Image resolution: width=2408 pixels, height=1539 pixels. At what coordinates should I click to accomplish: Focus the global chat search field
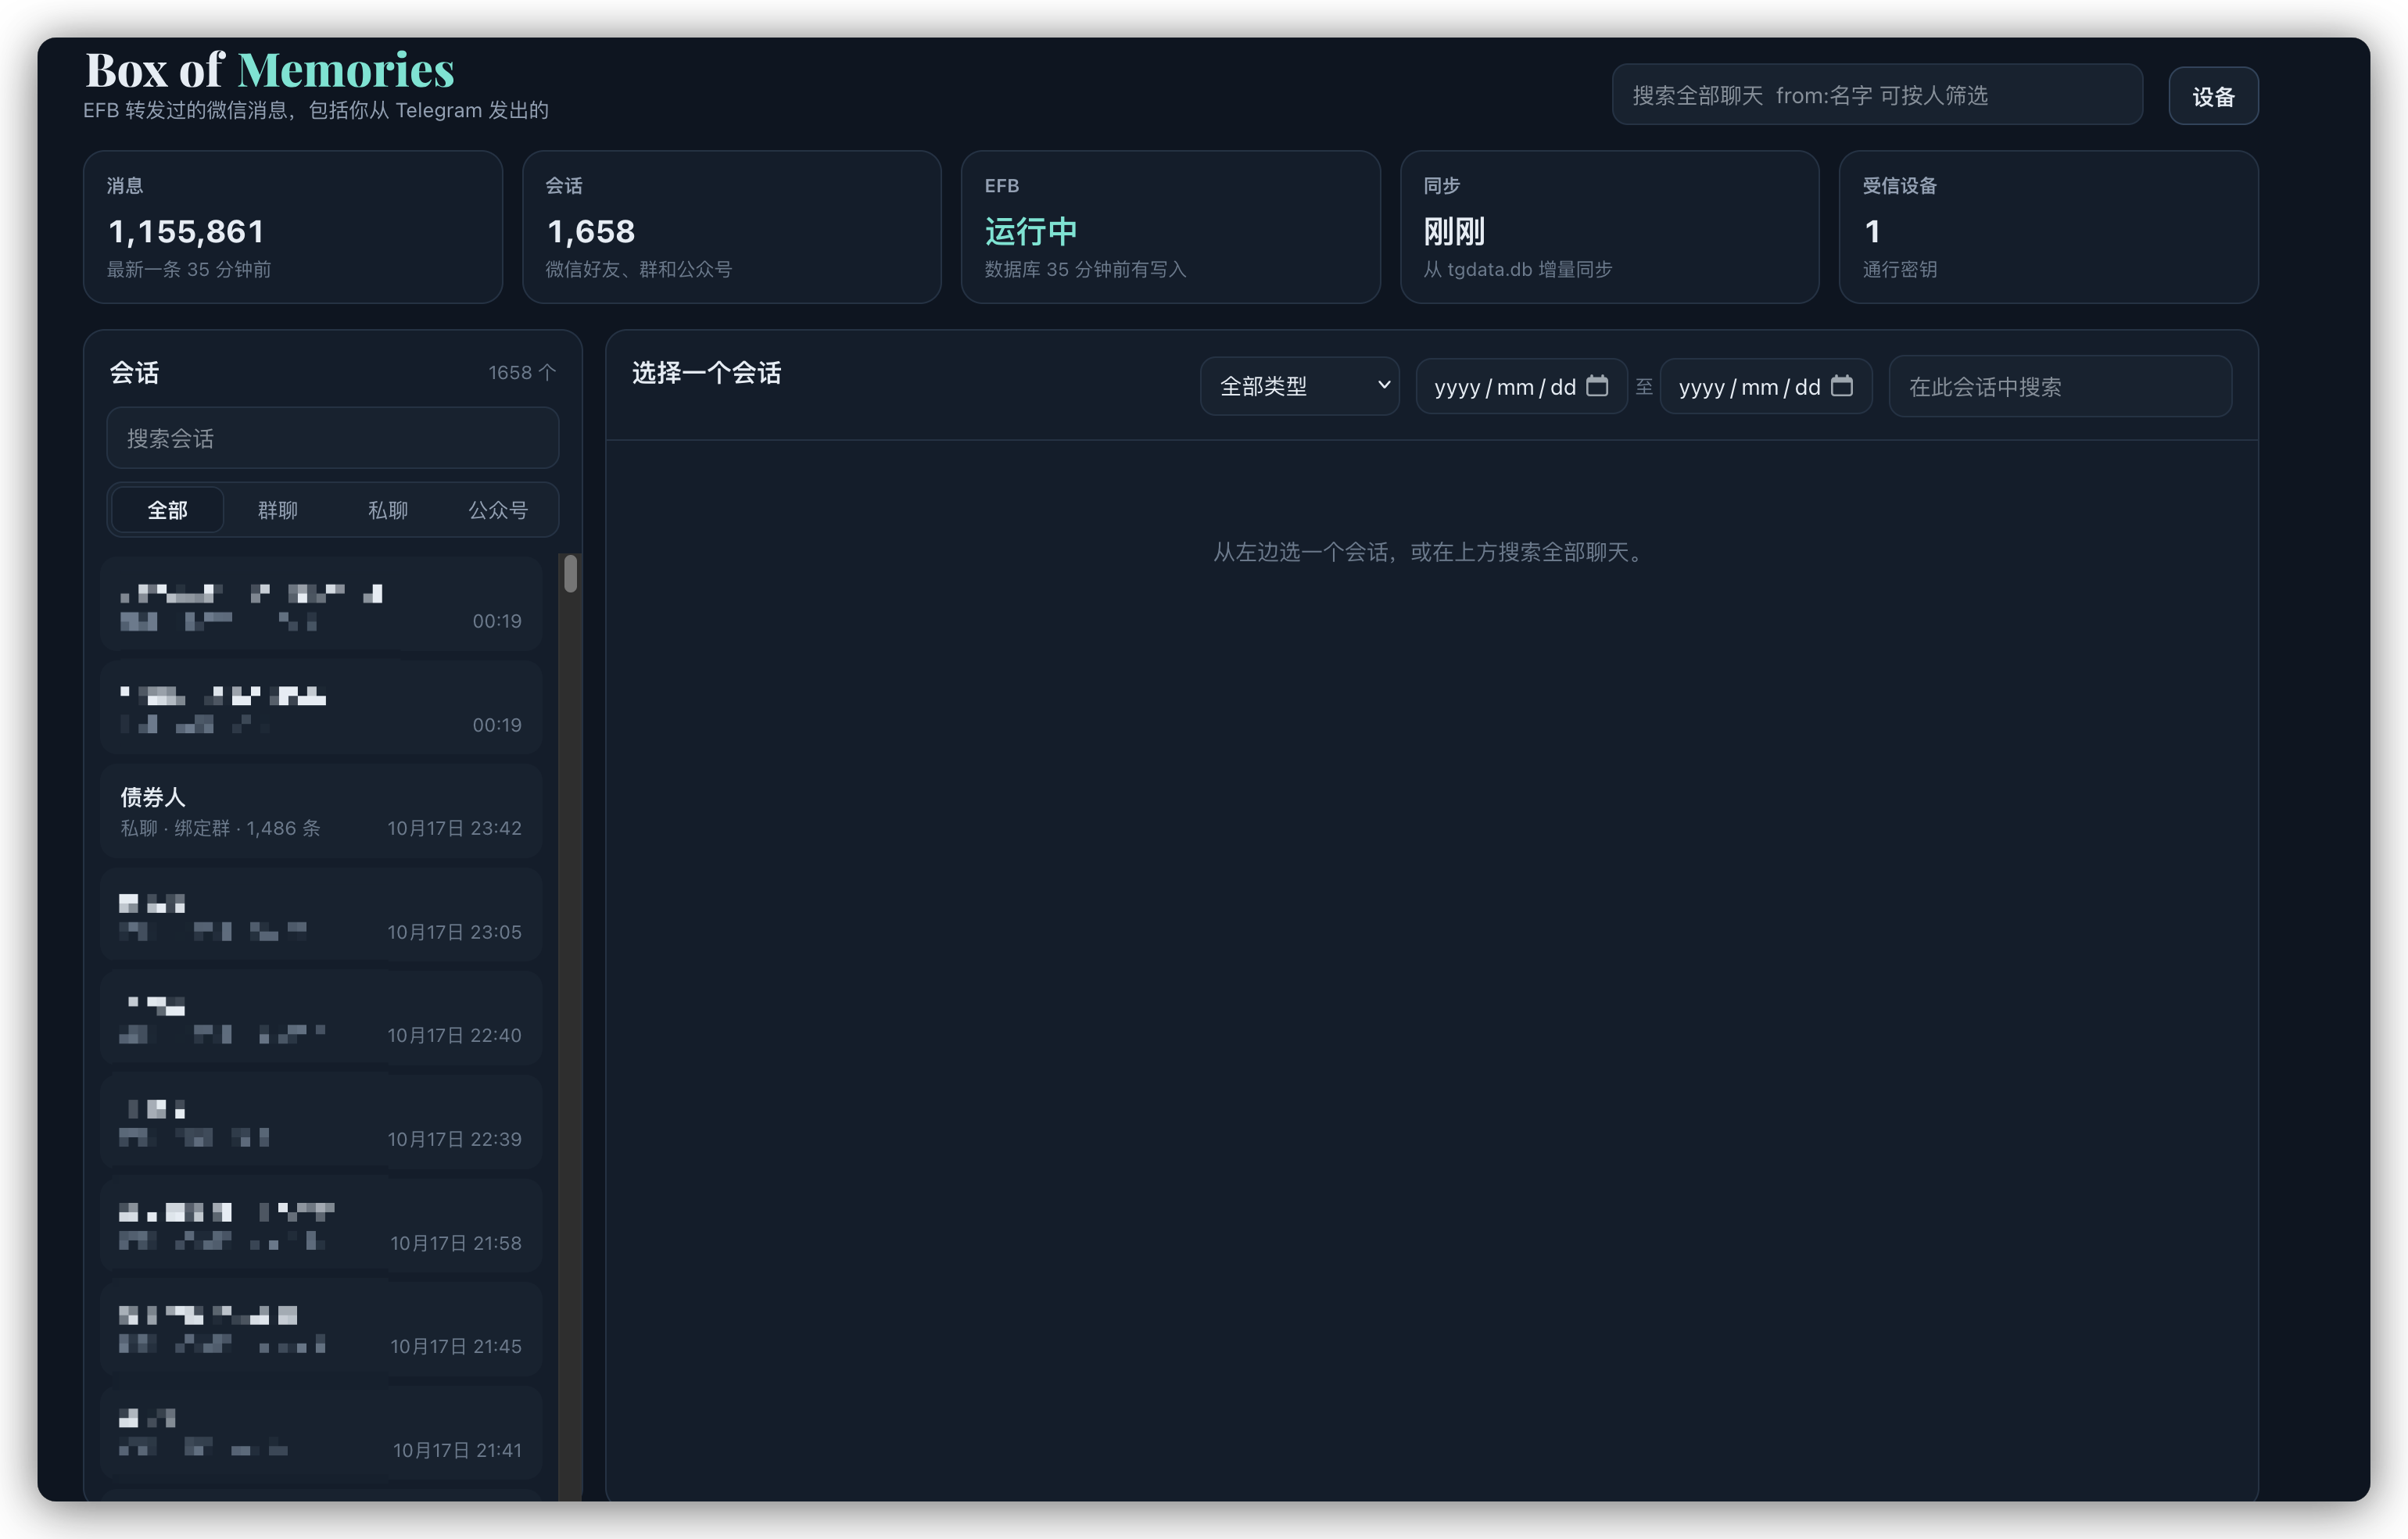click(1877, 95)
